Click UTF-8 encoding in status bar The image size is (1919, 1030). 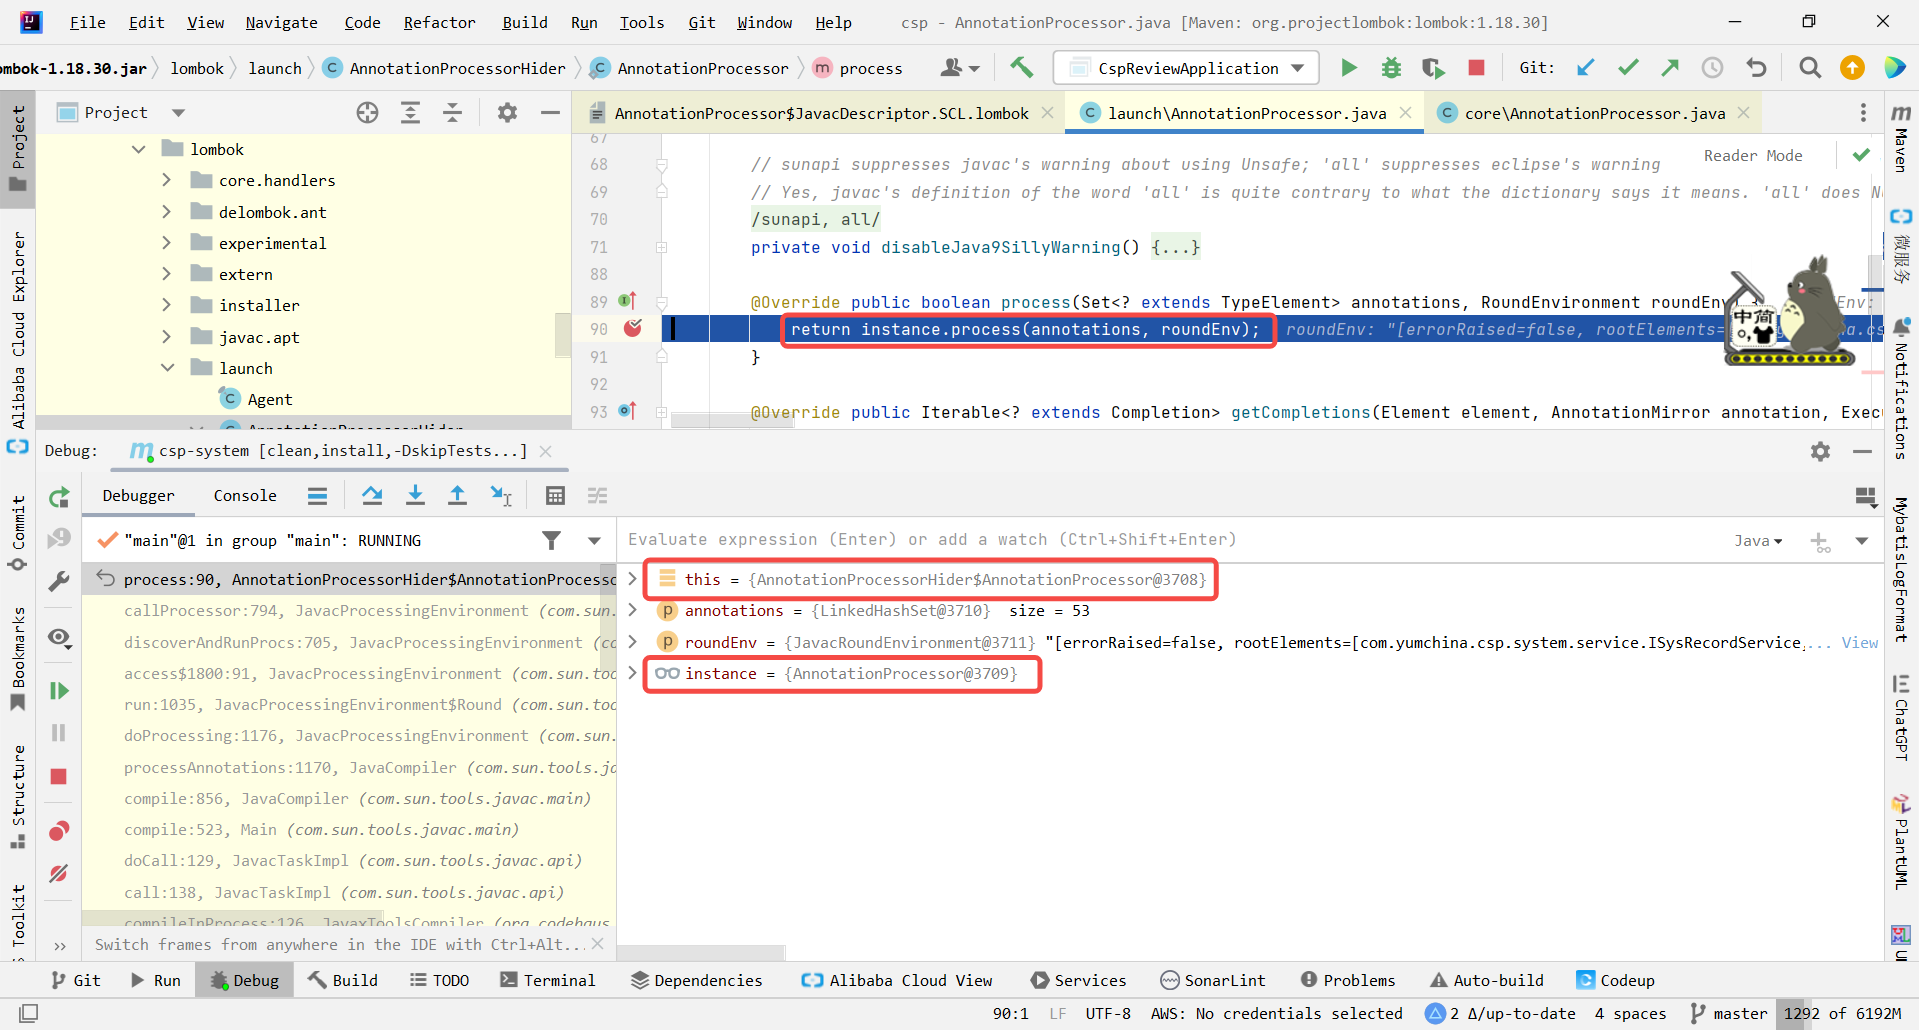tap(1108, 1013)
